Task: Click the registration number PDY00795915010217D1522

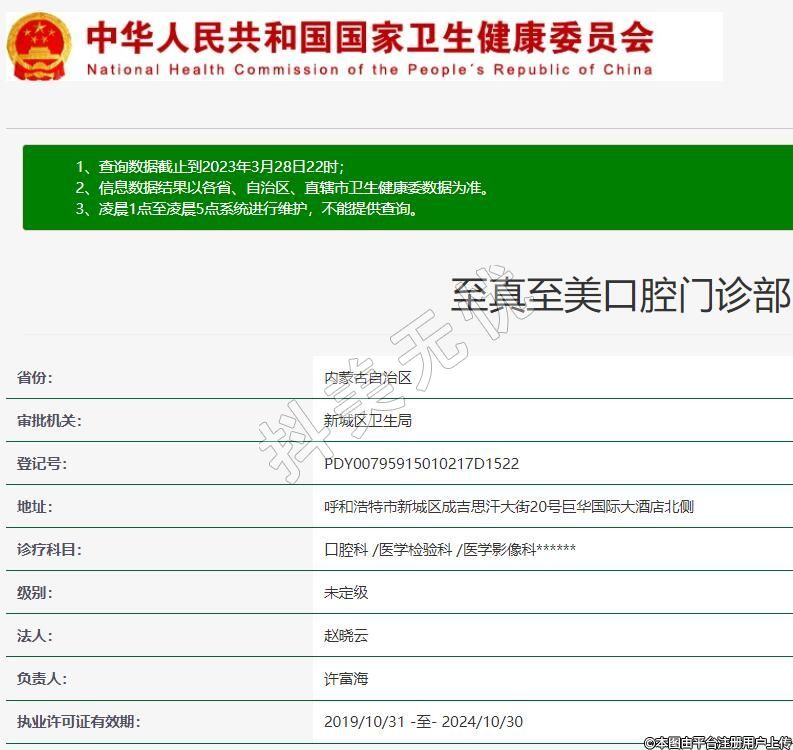Action: tap(421, 464)
